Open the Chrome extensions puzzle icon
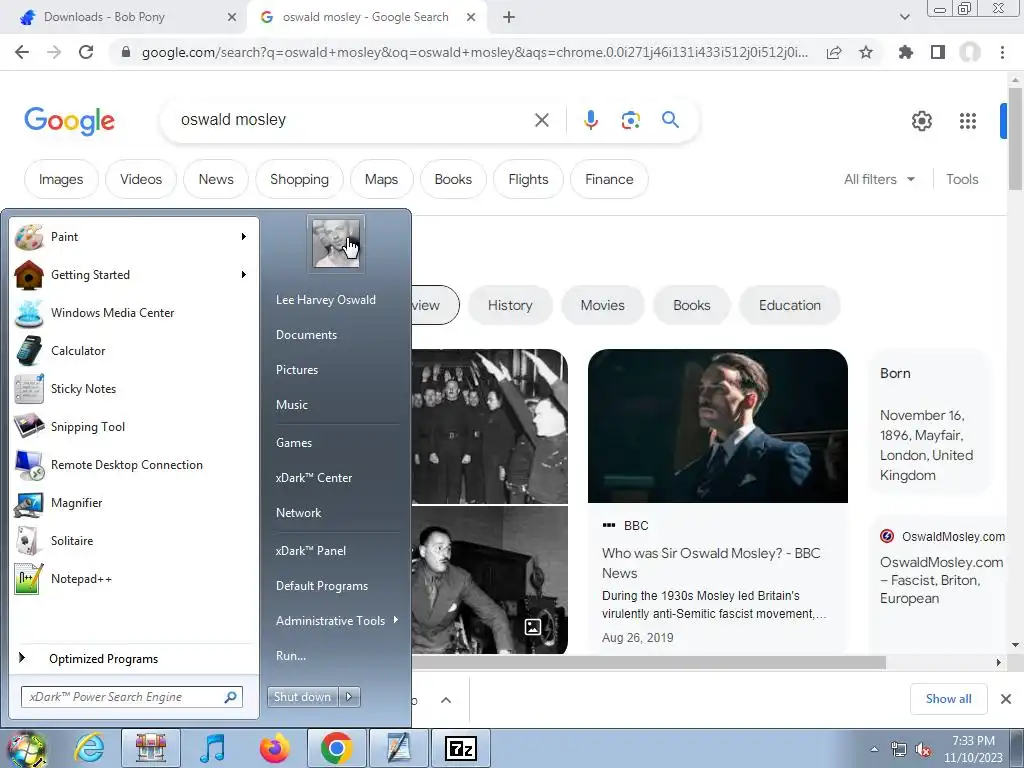The image size is (1024, 768). tap(906, 52)
